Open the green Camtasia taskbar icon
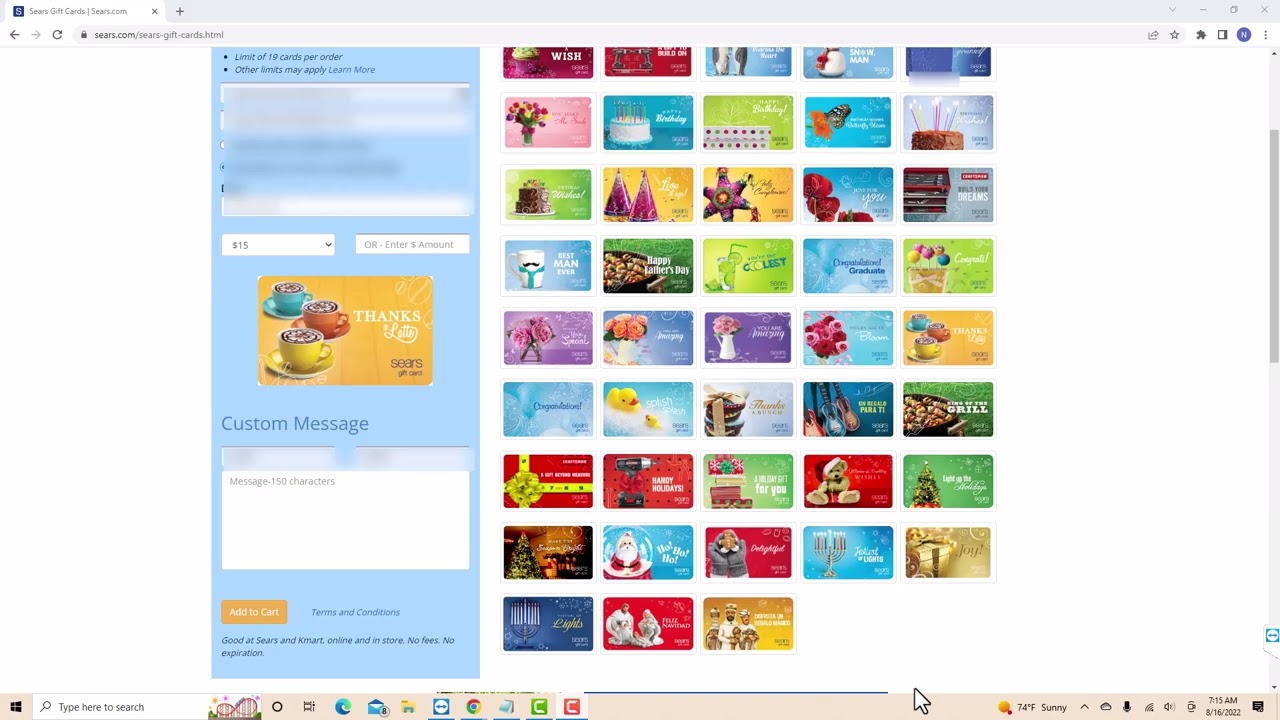Viewport: 1280px width, 720px height. pos(539,707)
